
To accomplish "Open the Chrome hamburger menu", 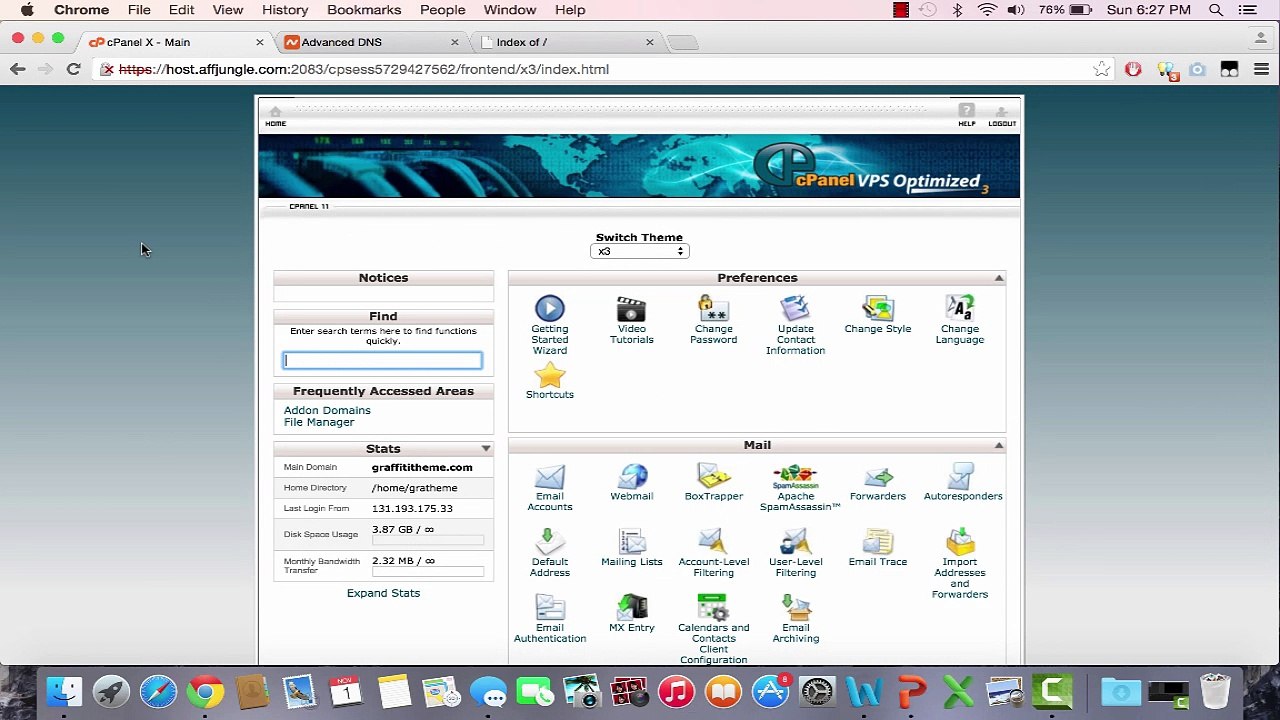I will tap(1261, 69).
